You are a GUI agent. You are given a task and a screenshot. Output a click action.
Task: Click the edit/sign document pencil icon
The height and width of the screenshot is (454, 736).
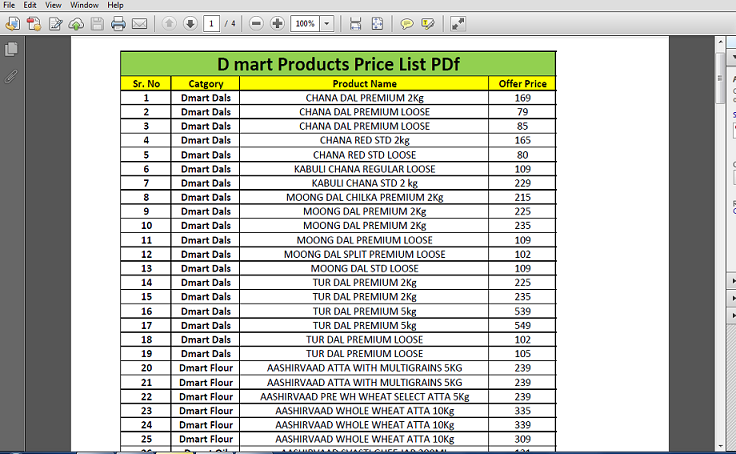(55, 23)
